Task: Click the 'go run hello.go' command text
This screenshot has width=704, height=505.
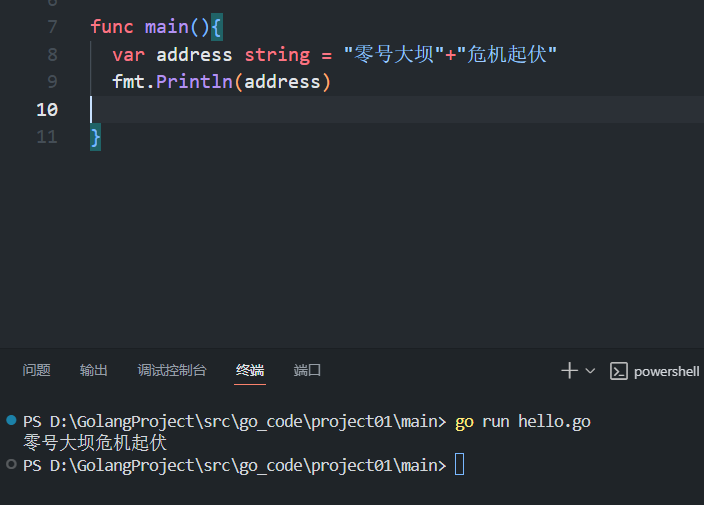Action: click(523, 422)
